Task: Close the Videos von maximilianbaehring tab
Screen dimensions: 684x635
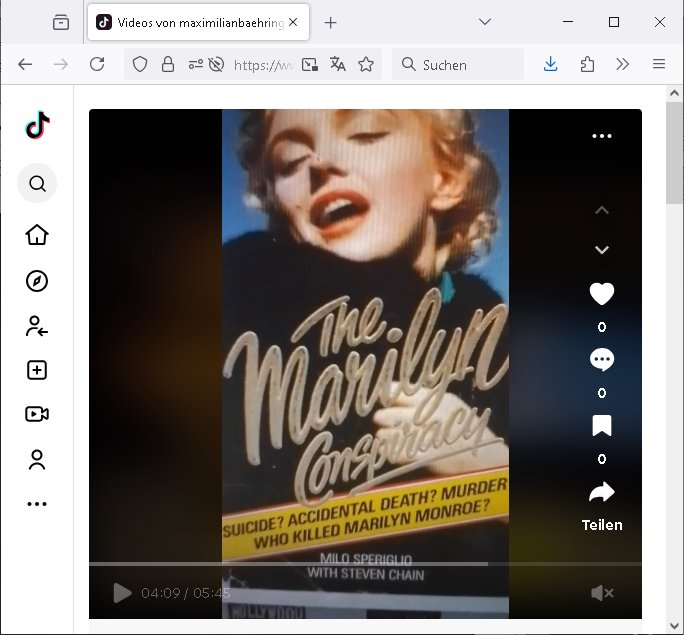Action: tap(293, 22)
